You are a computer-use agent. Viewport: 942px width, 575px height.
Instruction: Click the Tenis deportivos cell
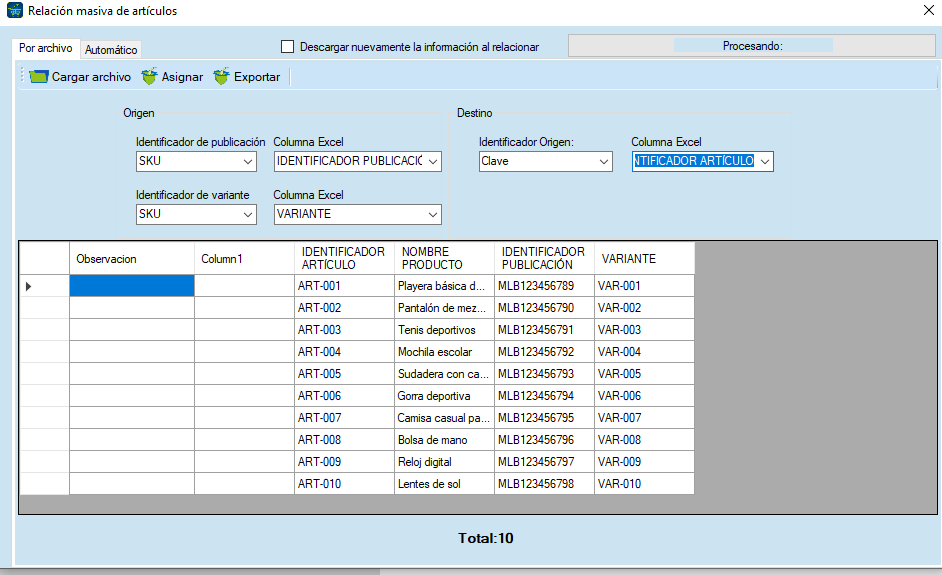click(445, 330)
